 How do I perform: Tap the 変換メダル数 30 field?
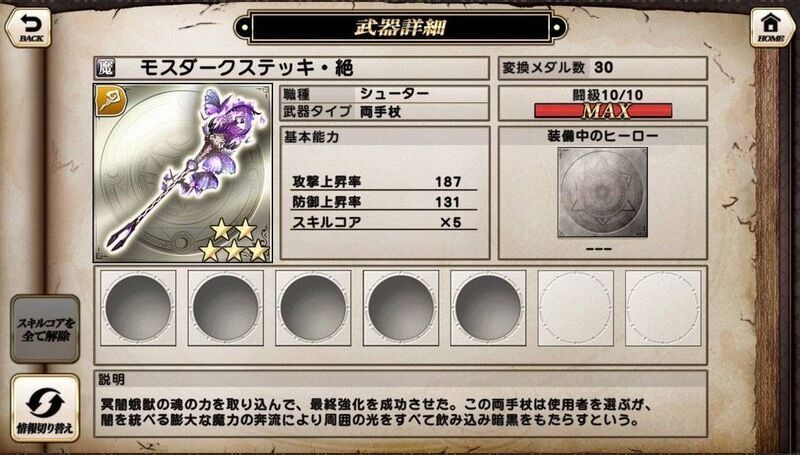pos(603,68)
